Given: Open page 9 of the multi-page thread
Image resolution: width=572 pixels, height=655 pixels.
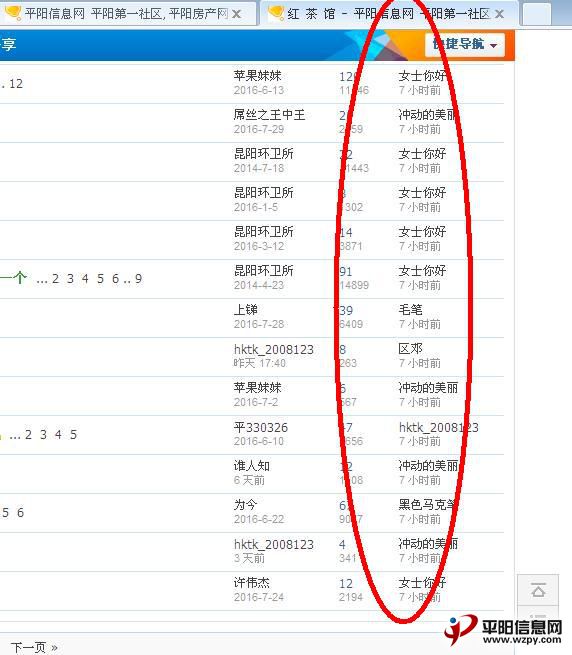Looking at the screenshot, I should click(x=138, y=279).
